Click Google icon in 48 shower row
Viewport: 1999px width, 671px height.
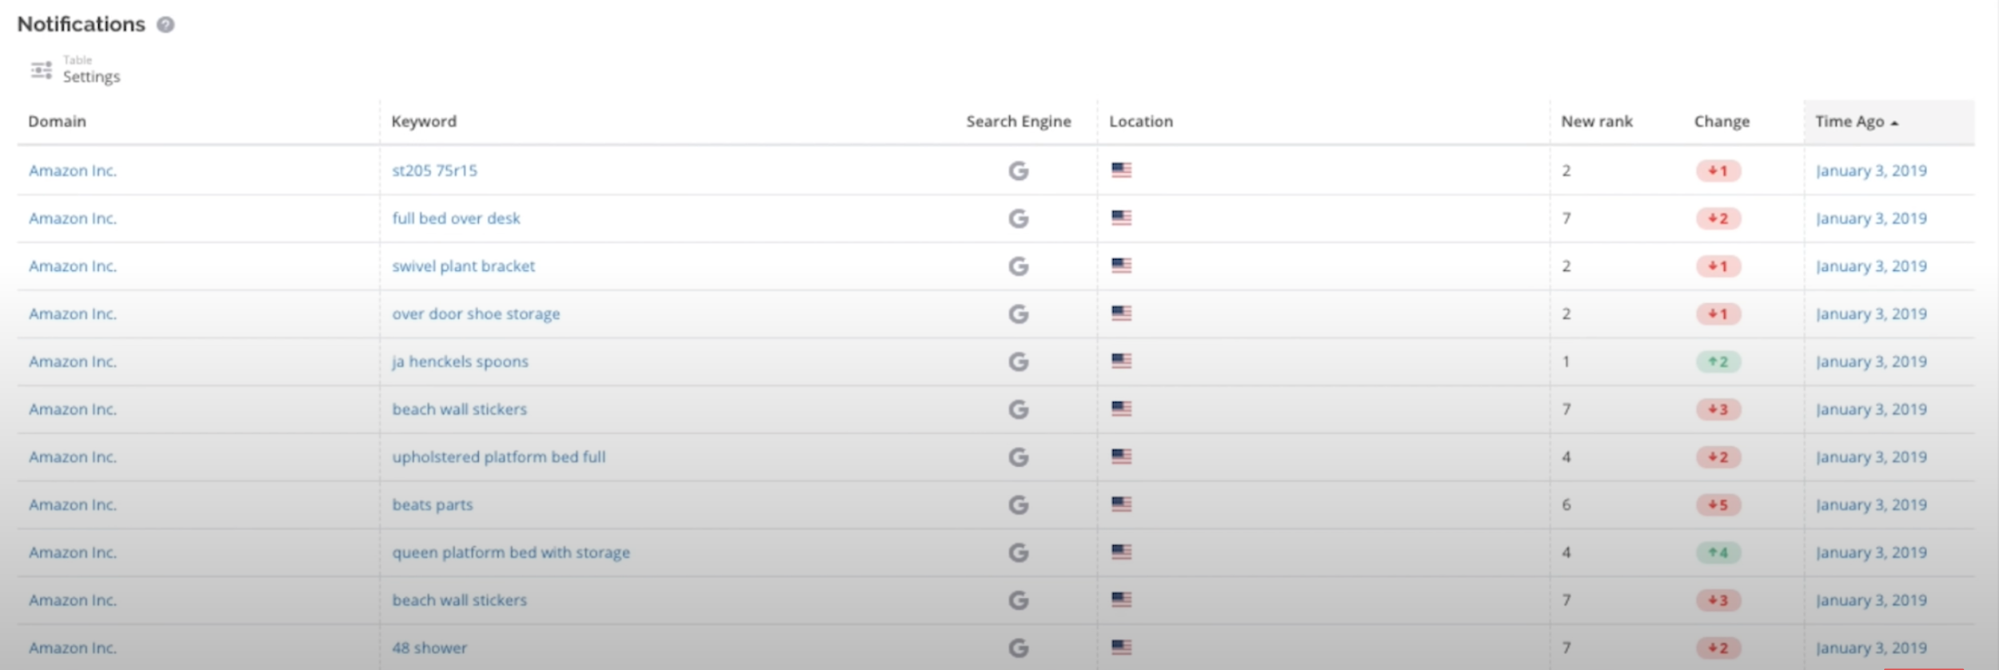click(x=1018, y=648)
